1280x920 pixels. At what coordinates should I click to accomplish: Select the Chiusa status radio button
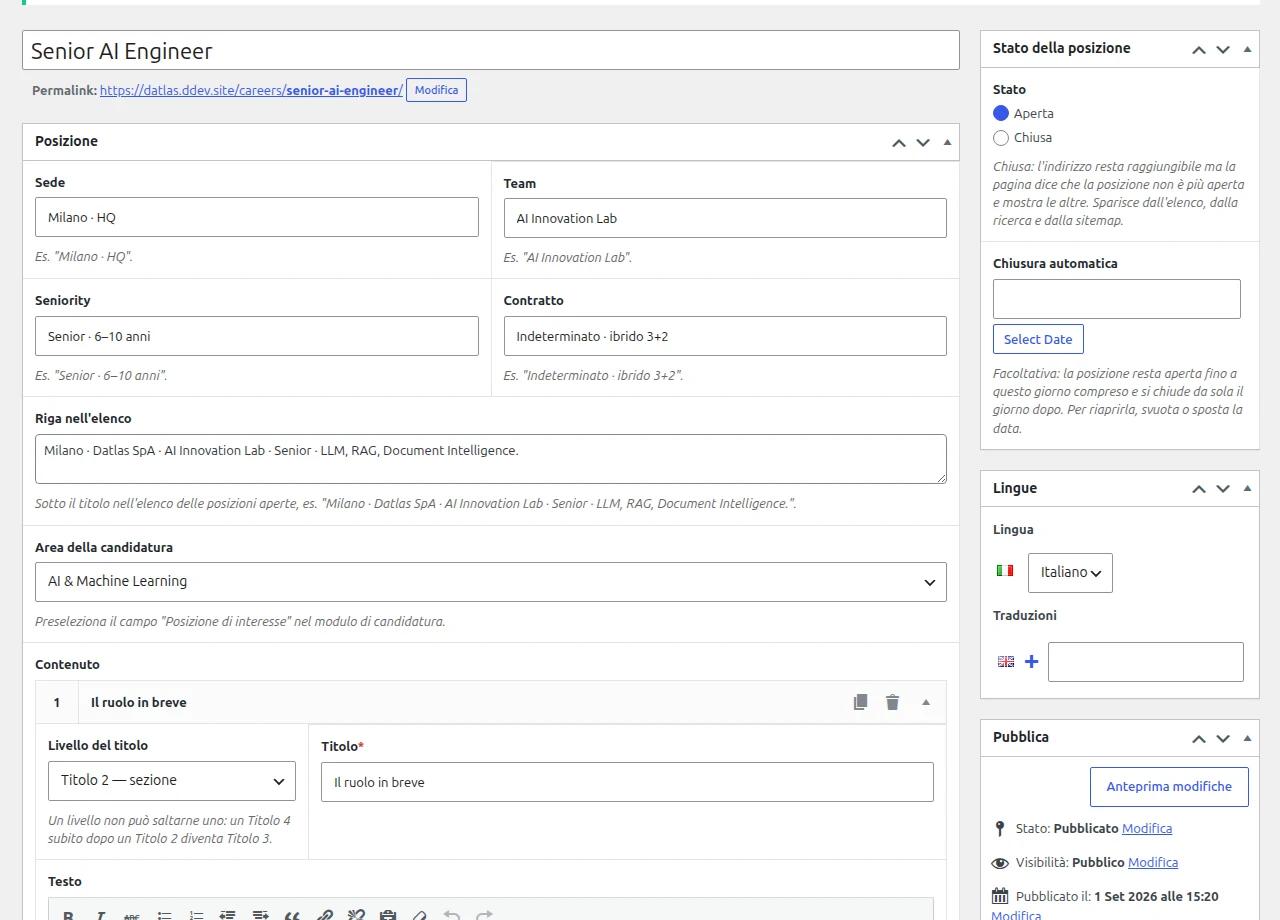click(1001, 137)
